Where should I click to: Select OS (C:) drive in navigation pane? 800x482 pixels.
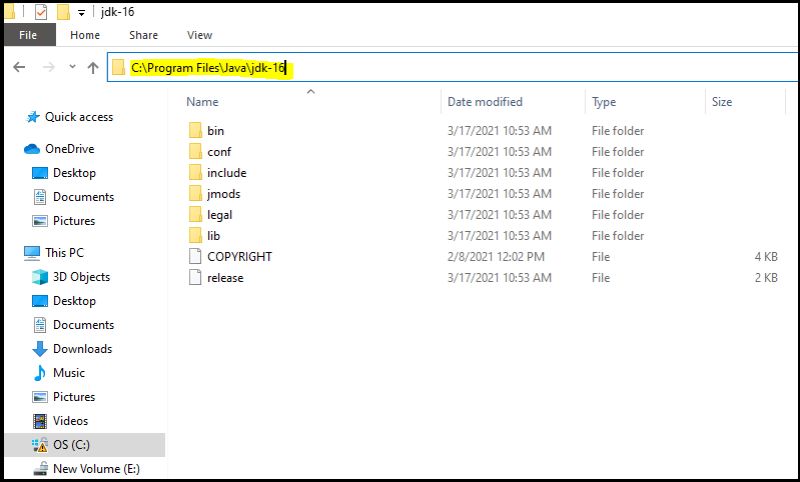pos(71,445)
